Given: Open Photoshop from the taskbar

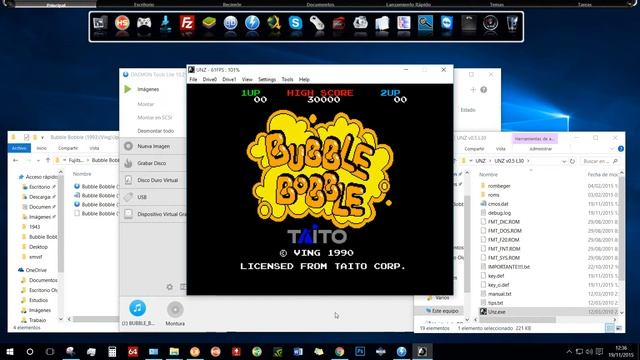Looking at the screenshot, I should coord(360,351).
